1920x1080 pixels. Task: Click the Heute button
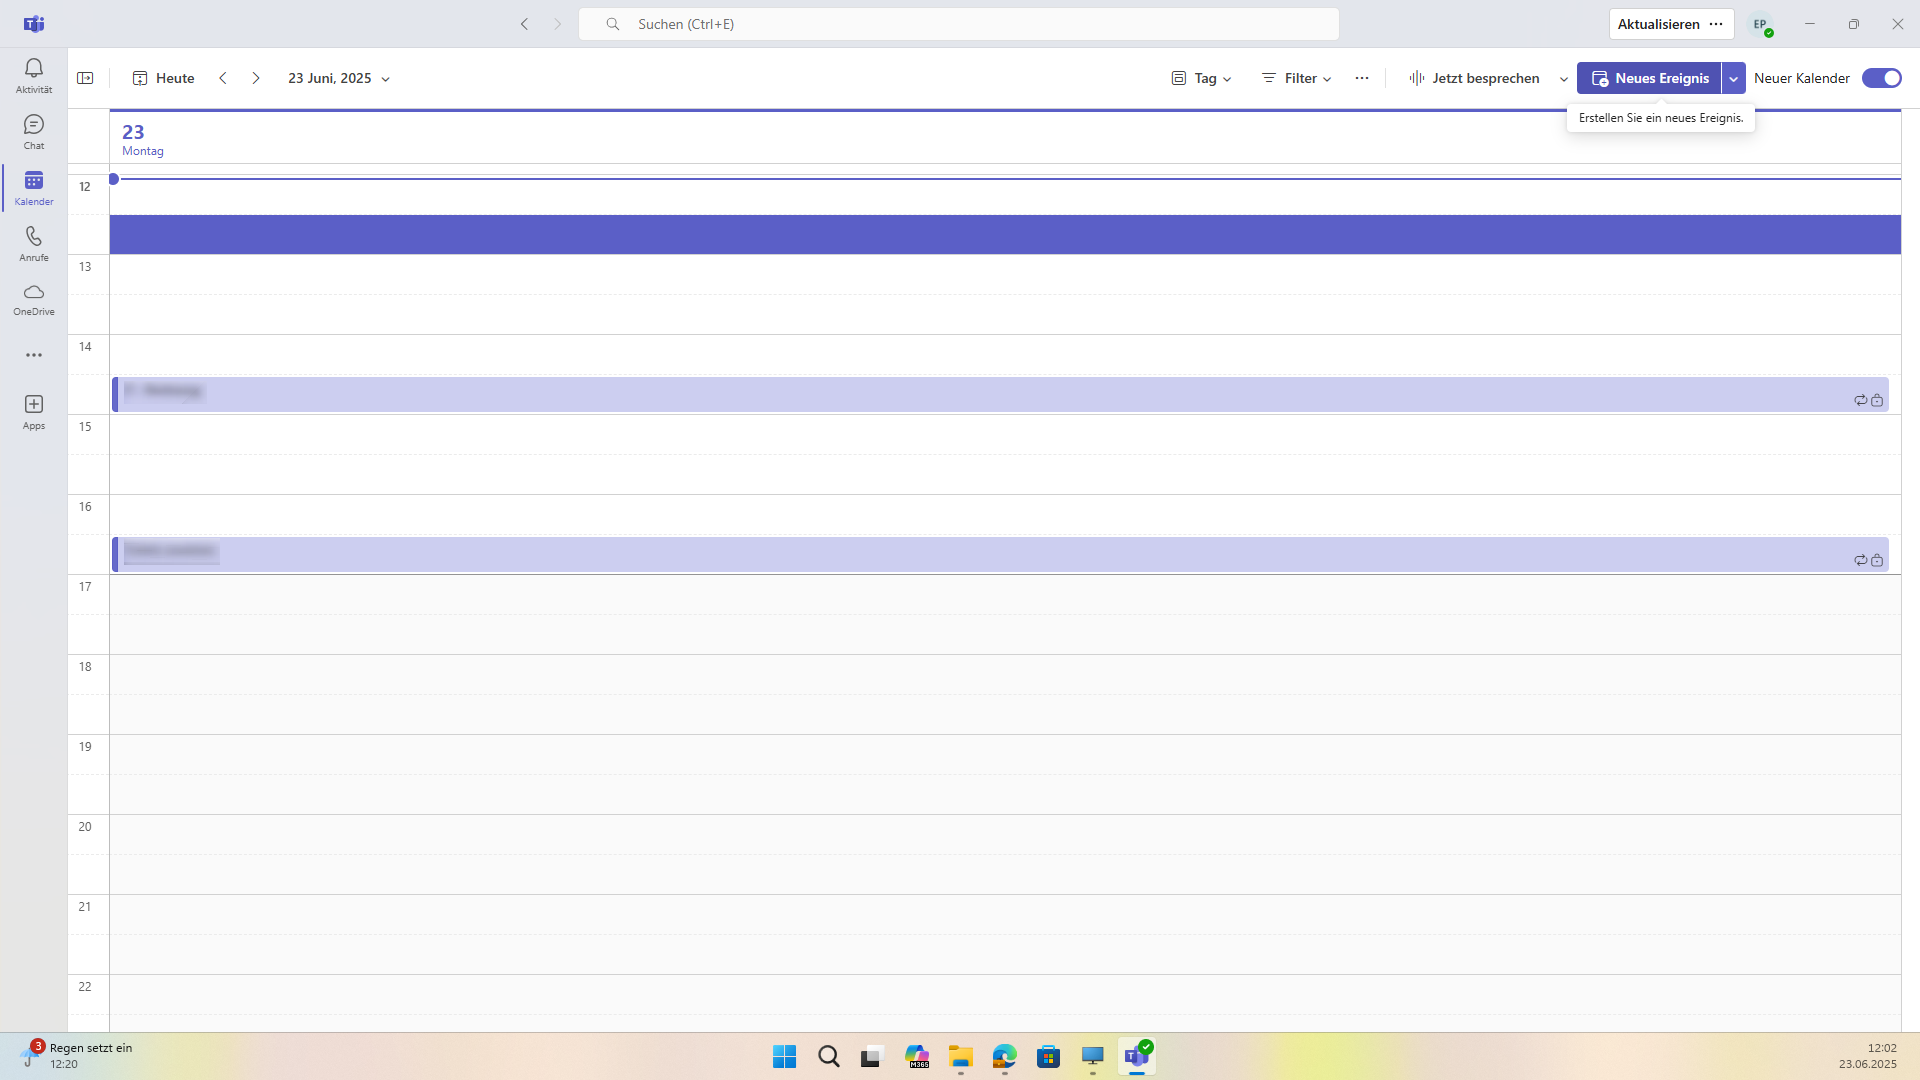tap(164, 78)
